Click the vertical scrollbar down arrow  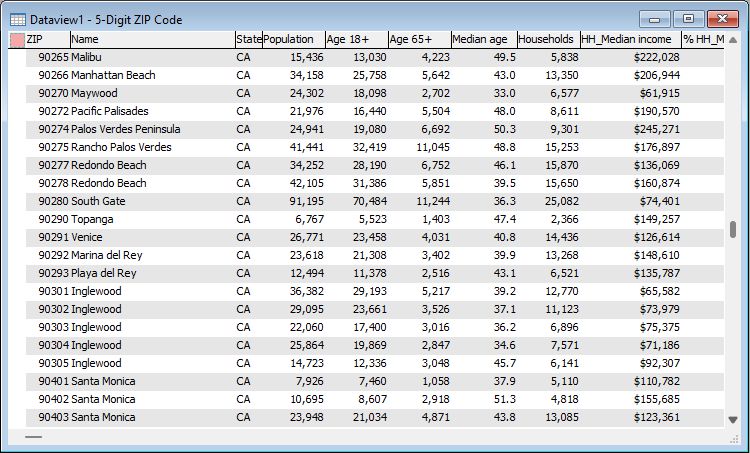pos(733,420)
